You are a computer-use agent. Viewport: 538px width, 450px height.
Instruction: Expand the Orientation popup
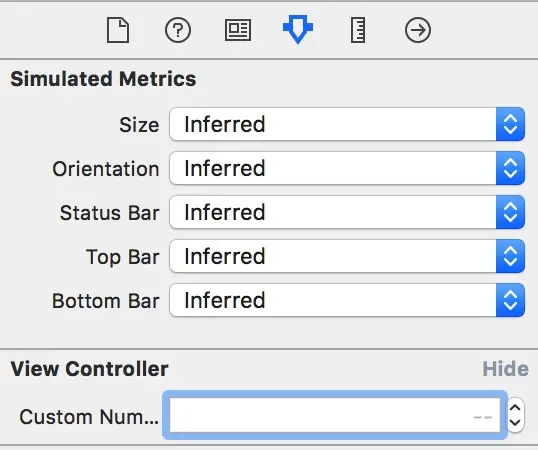pyautogui.click(x=347, y=168)
